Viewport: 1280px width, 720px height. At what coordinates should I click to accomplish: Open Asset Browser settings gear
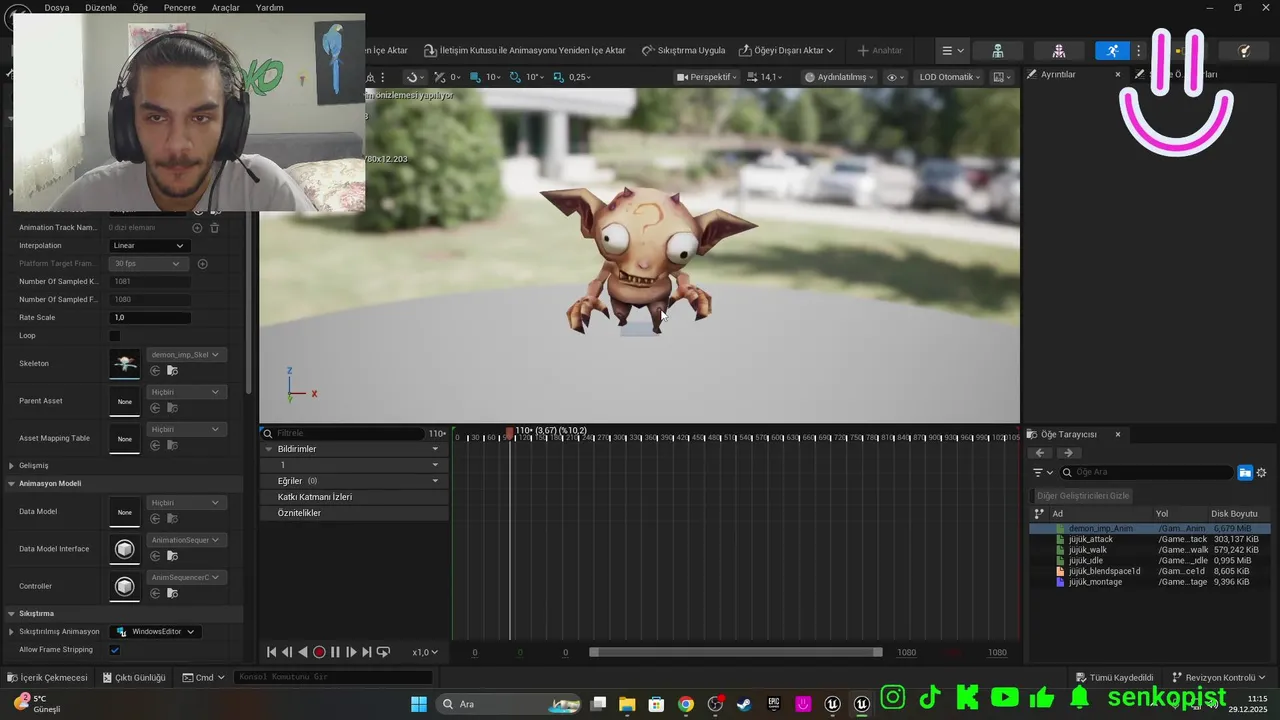(x=1261, y=473)
